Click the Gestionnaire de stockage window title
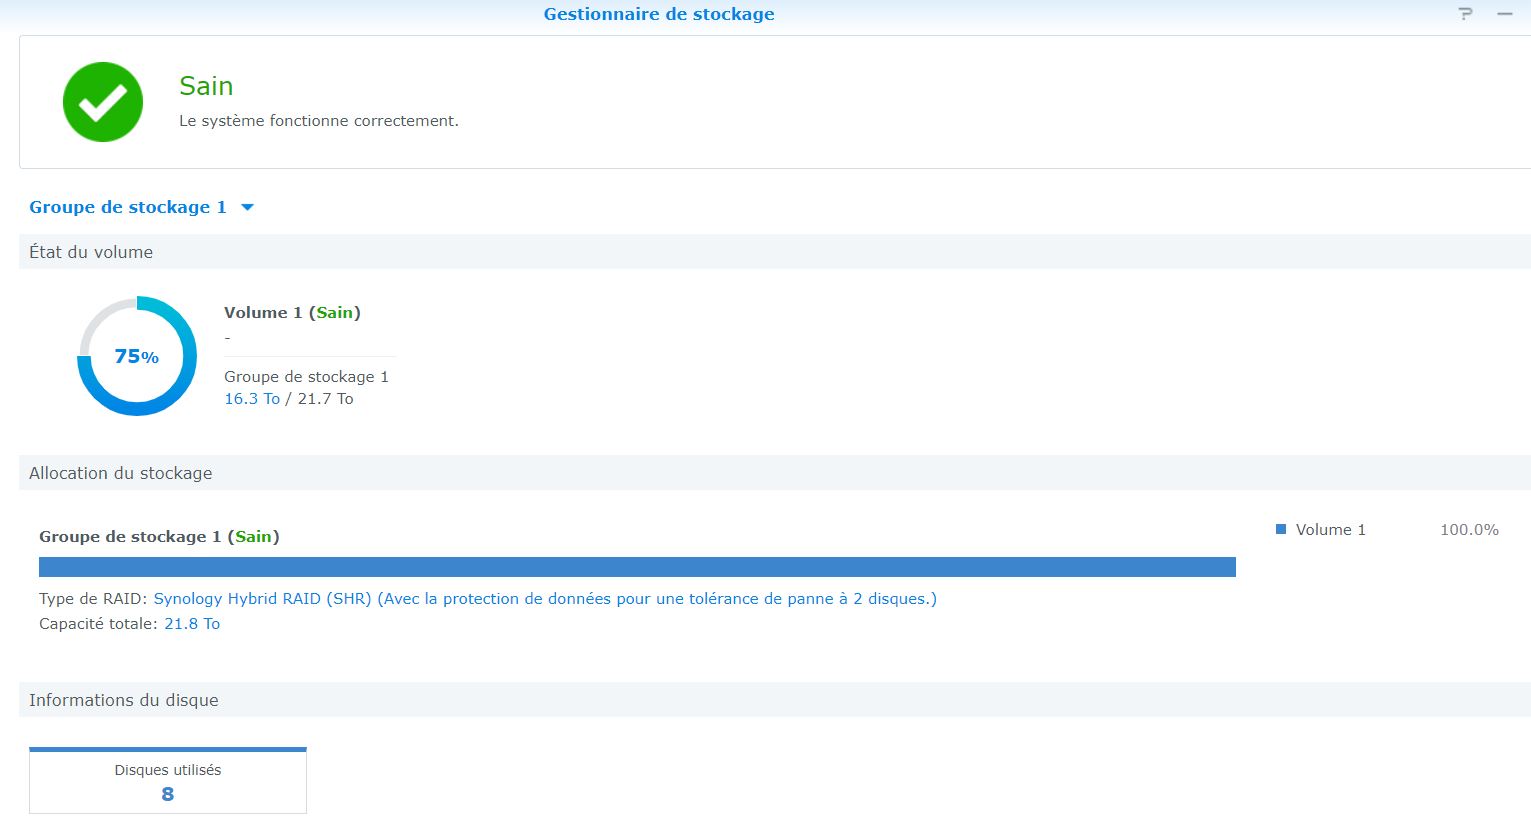Image resolution: width=1531 pixels, height=826 pixels. point(659,14)
